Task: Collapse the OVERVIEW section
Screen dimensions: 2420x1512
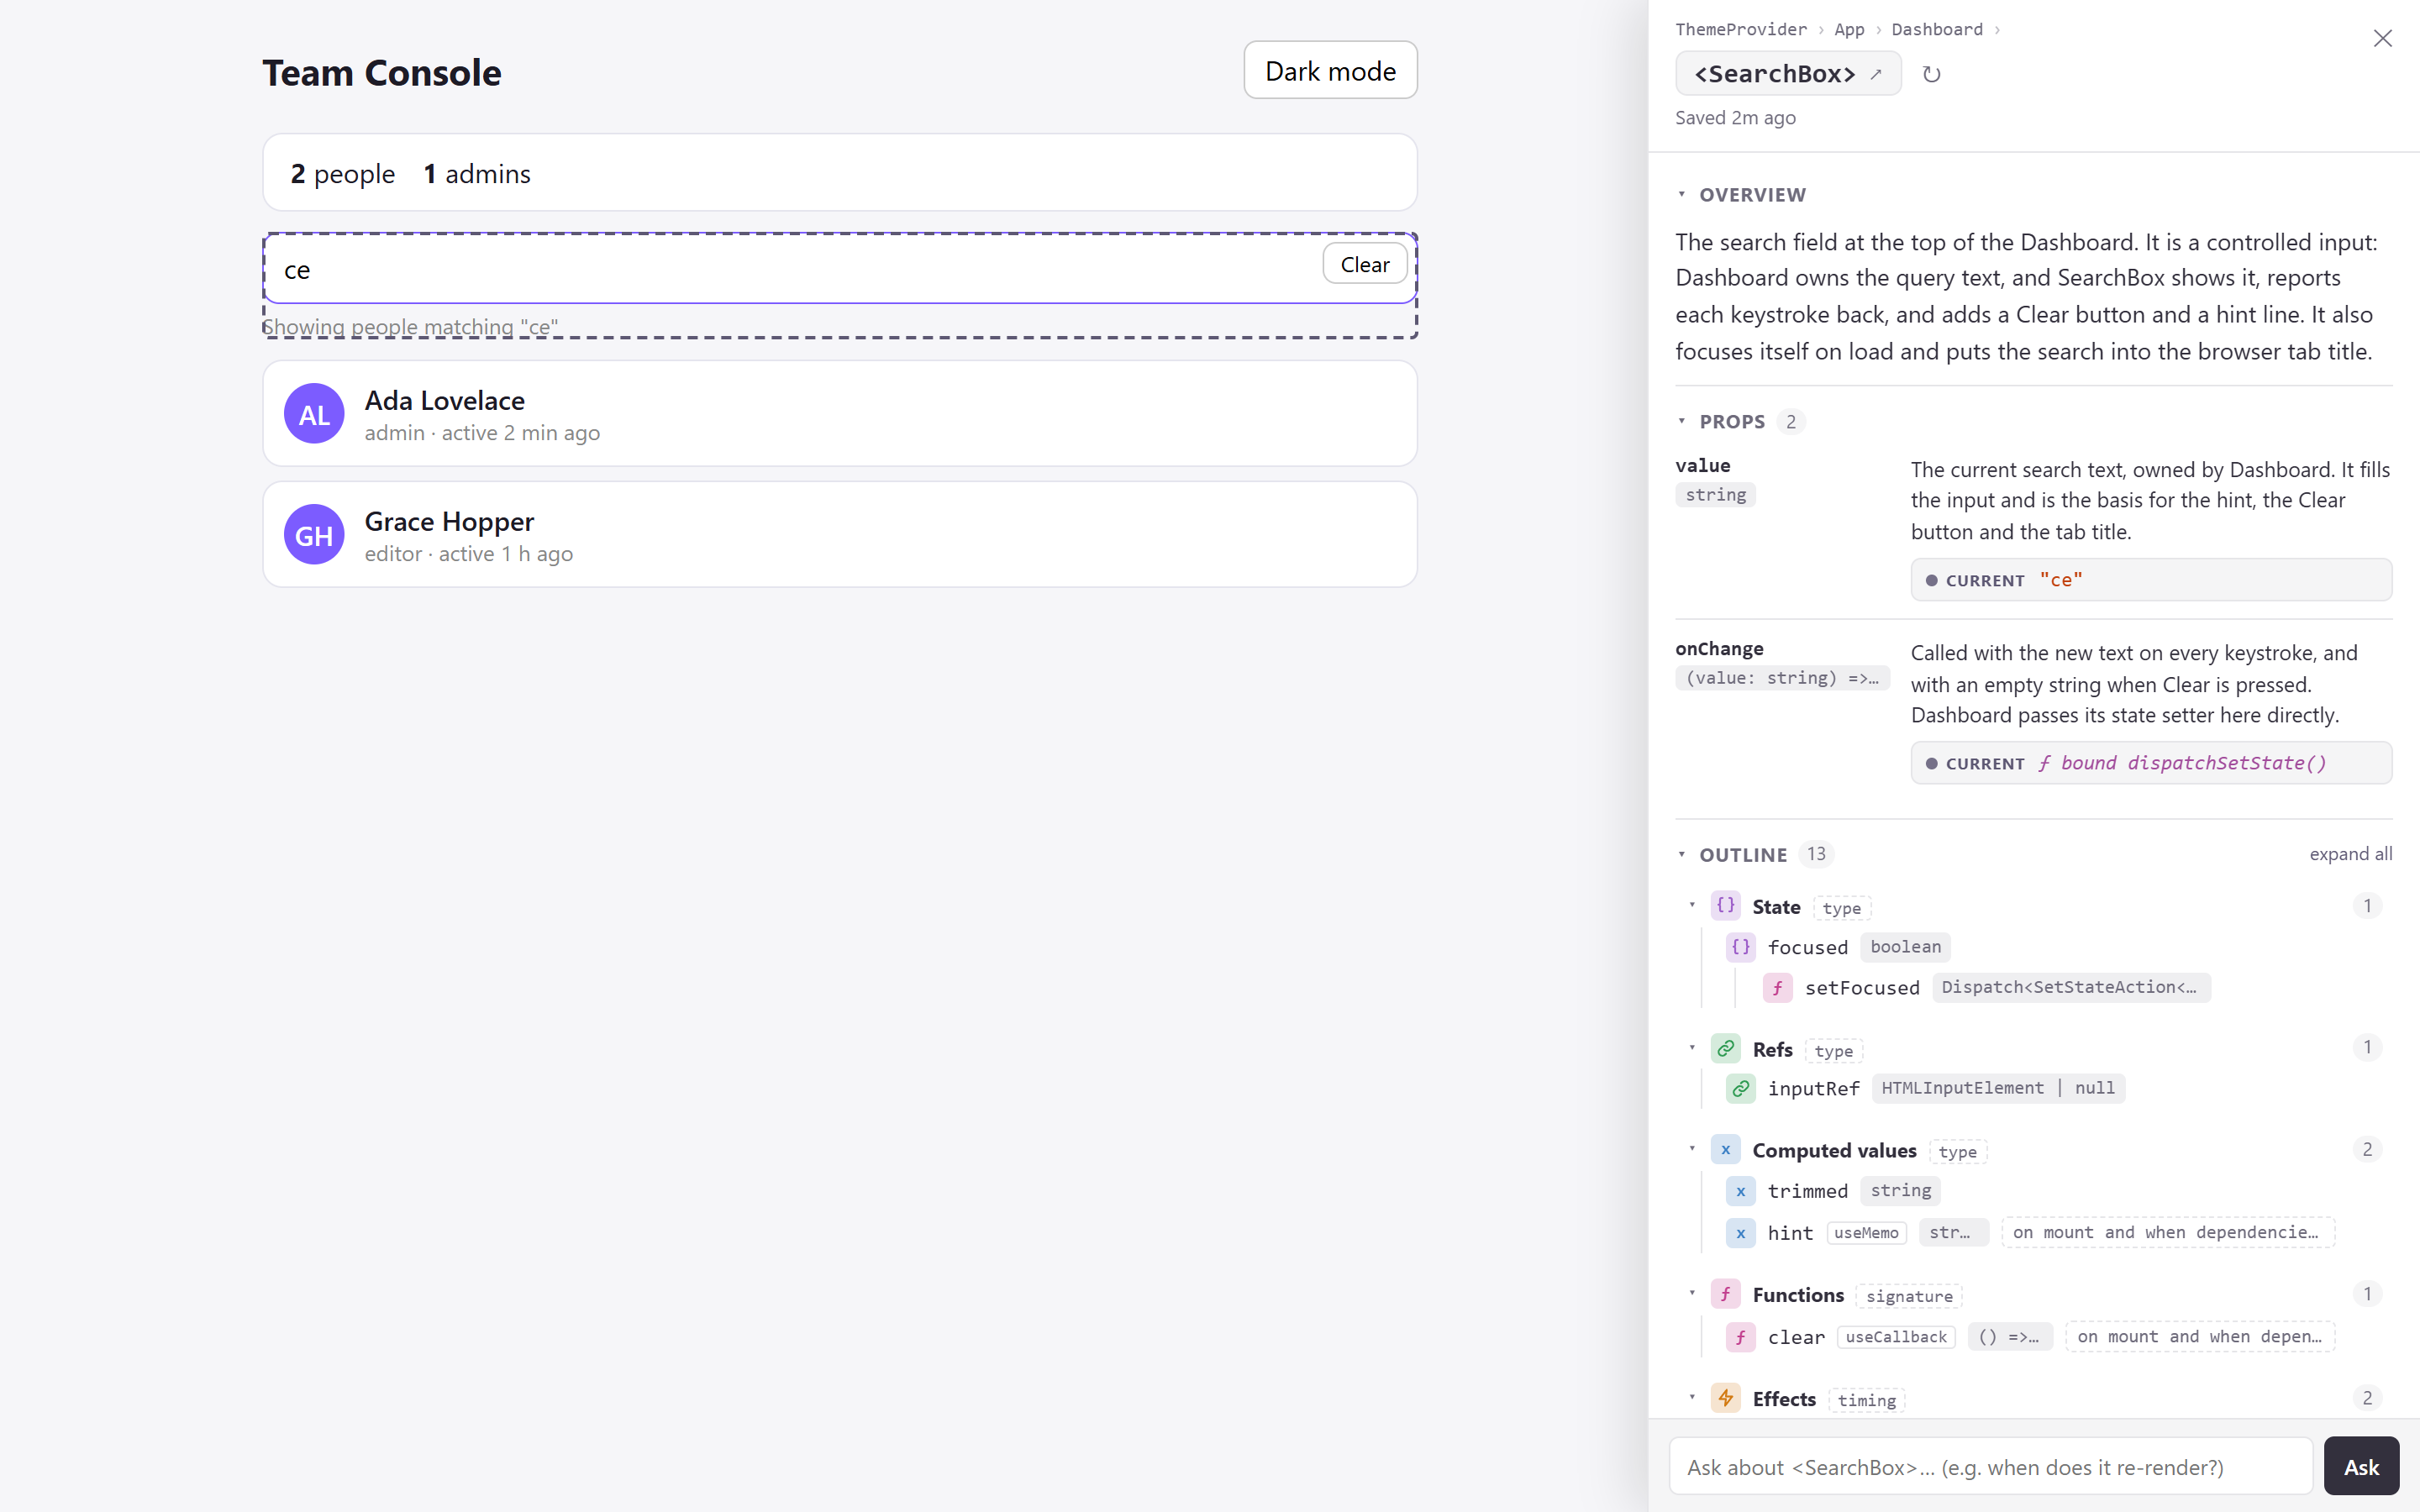Action: coord(1681,194)
